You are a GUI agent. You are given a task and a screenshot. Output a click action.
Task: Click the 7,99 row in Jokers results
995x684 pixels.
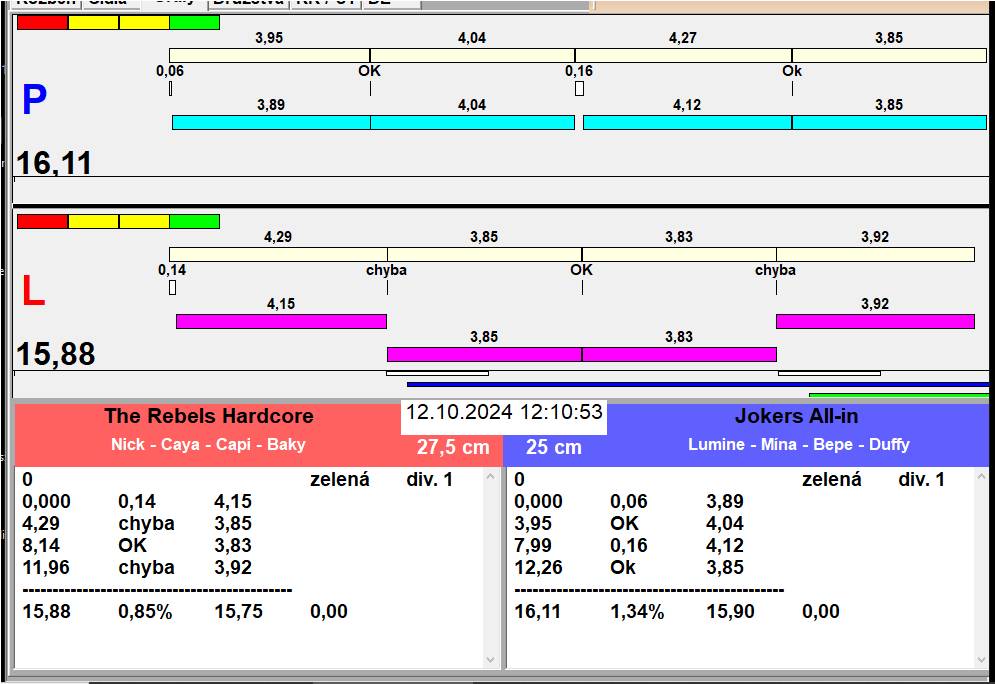tap(628, 545)
